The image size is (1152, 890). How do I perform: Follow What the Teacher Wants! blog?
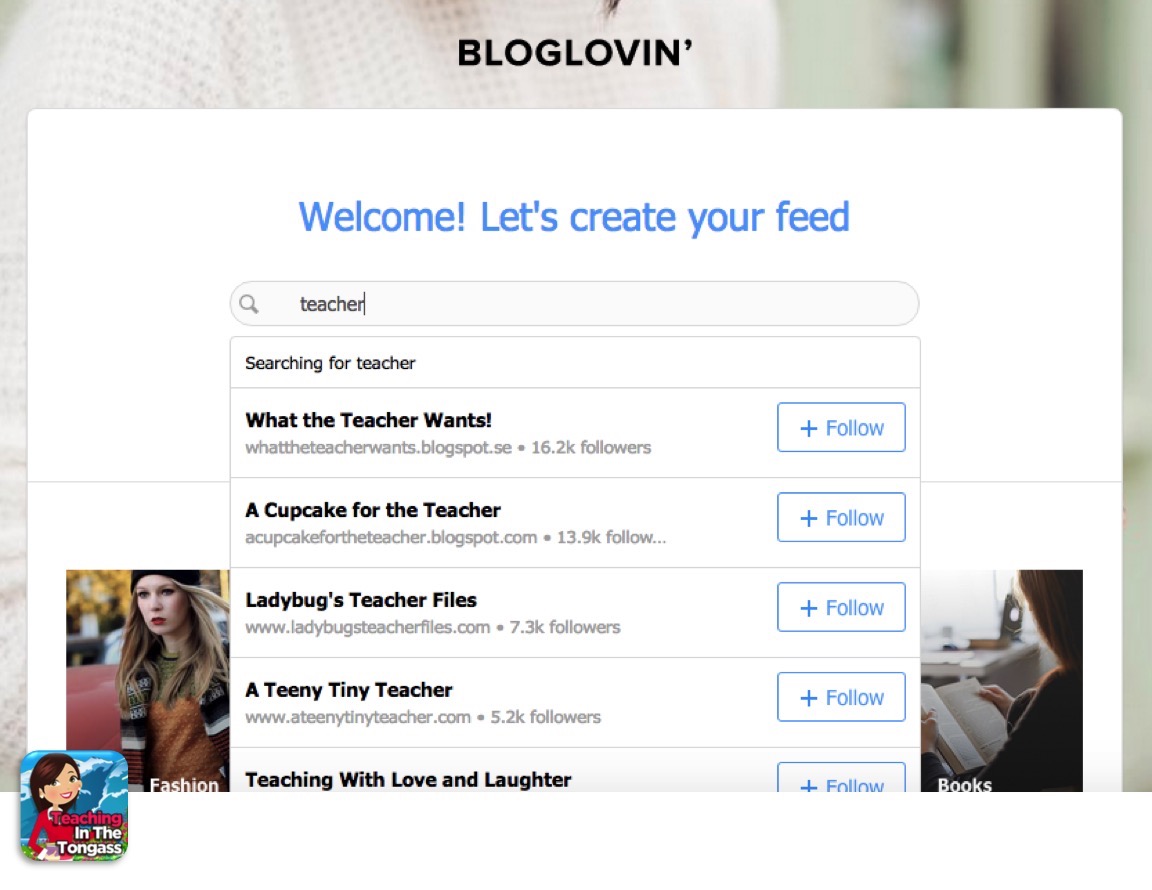pyautogui.click(x=841, y=427)
